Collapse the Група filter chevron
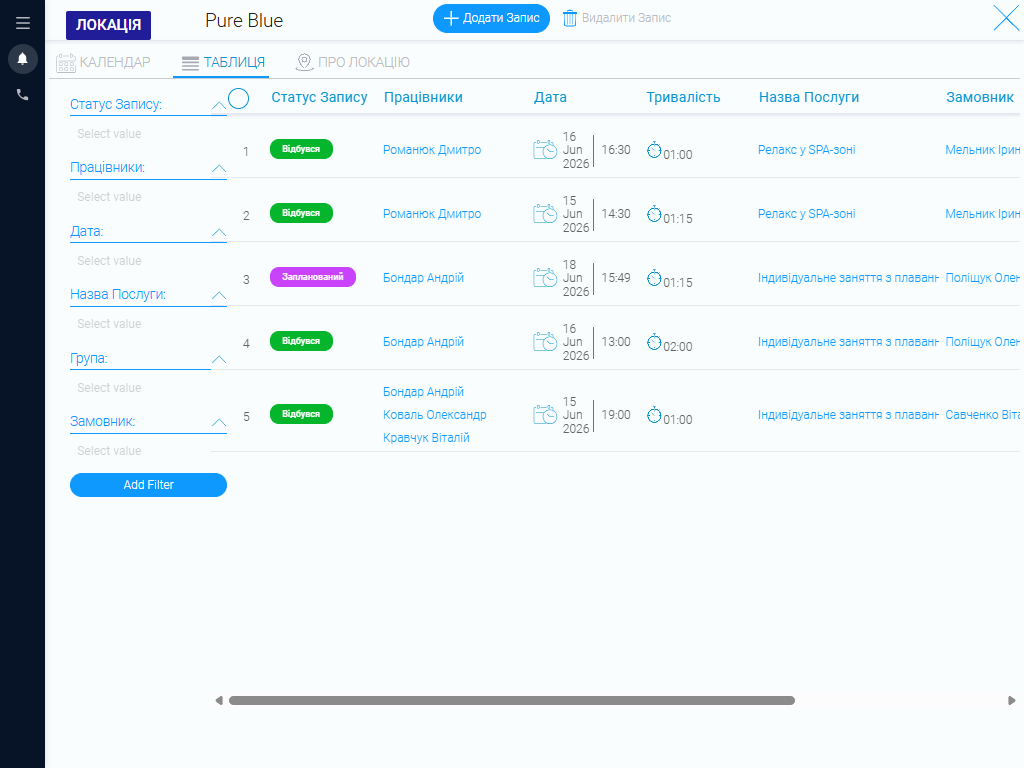1024x768 pixels. click(219, 360)
